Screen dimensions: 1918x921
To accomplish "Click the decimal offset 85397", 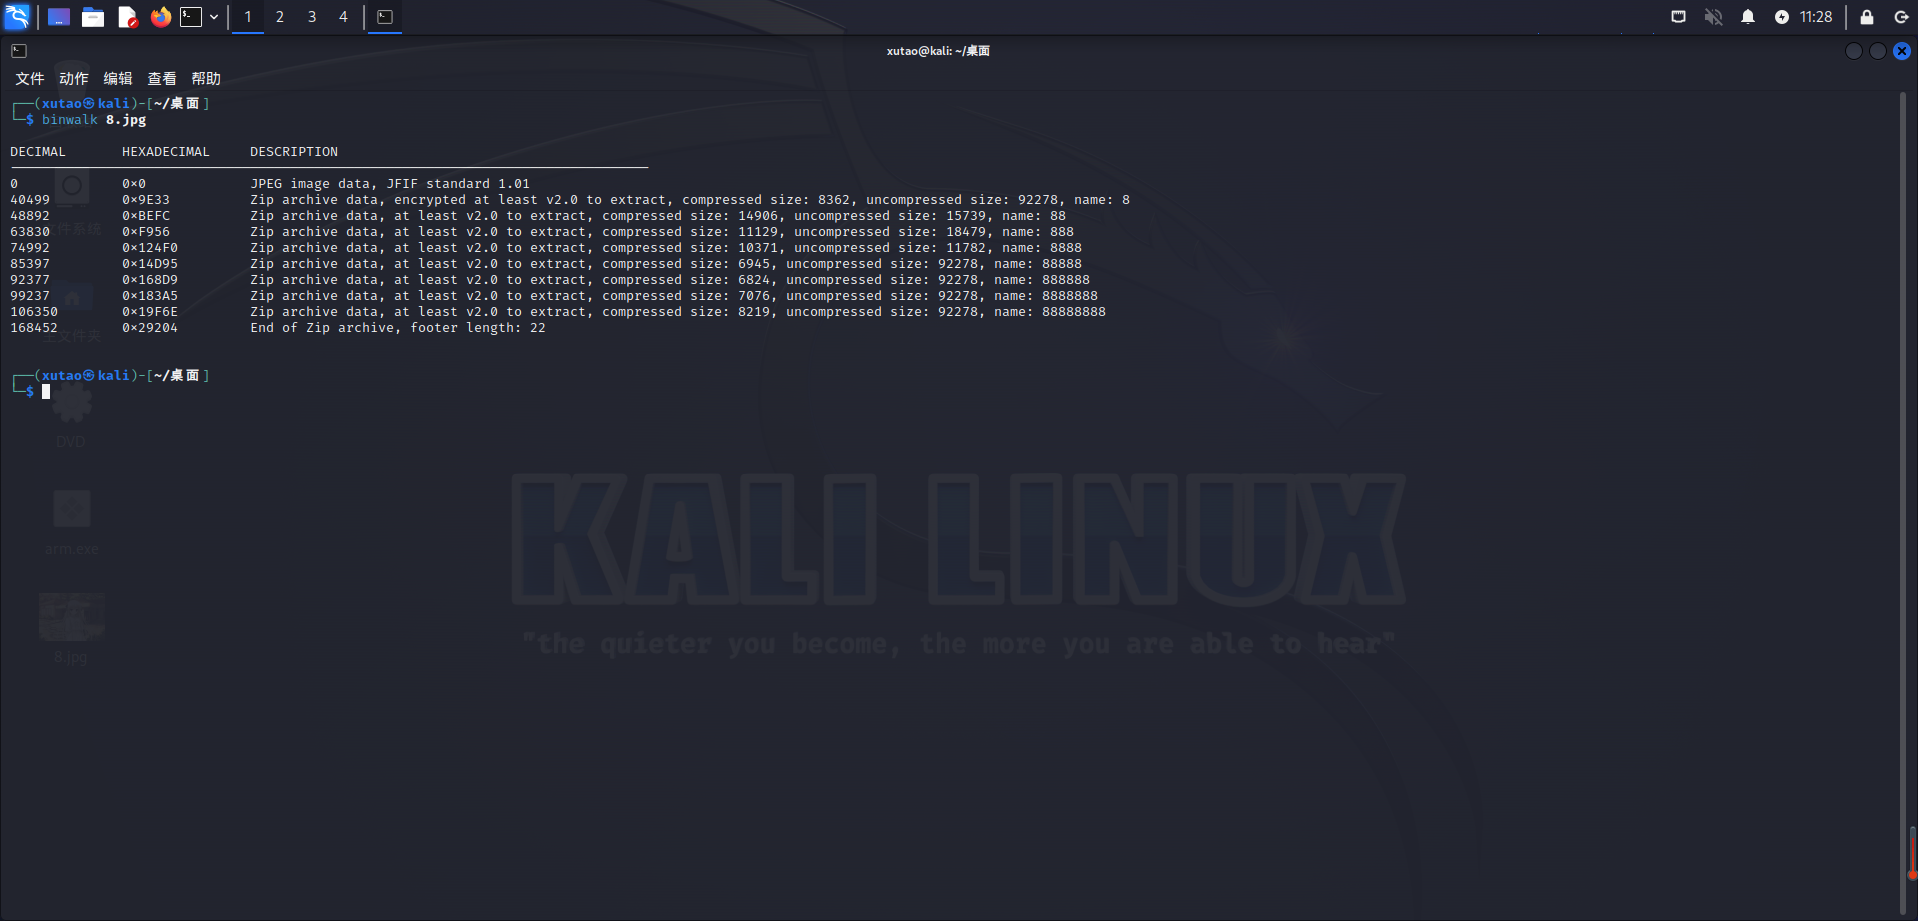I will pos(30,264).
